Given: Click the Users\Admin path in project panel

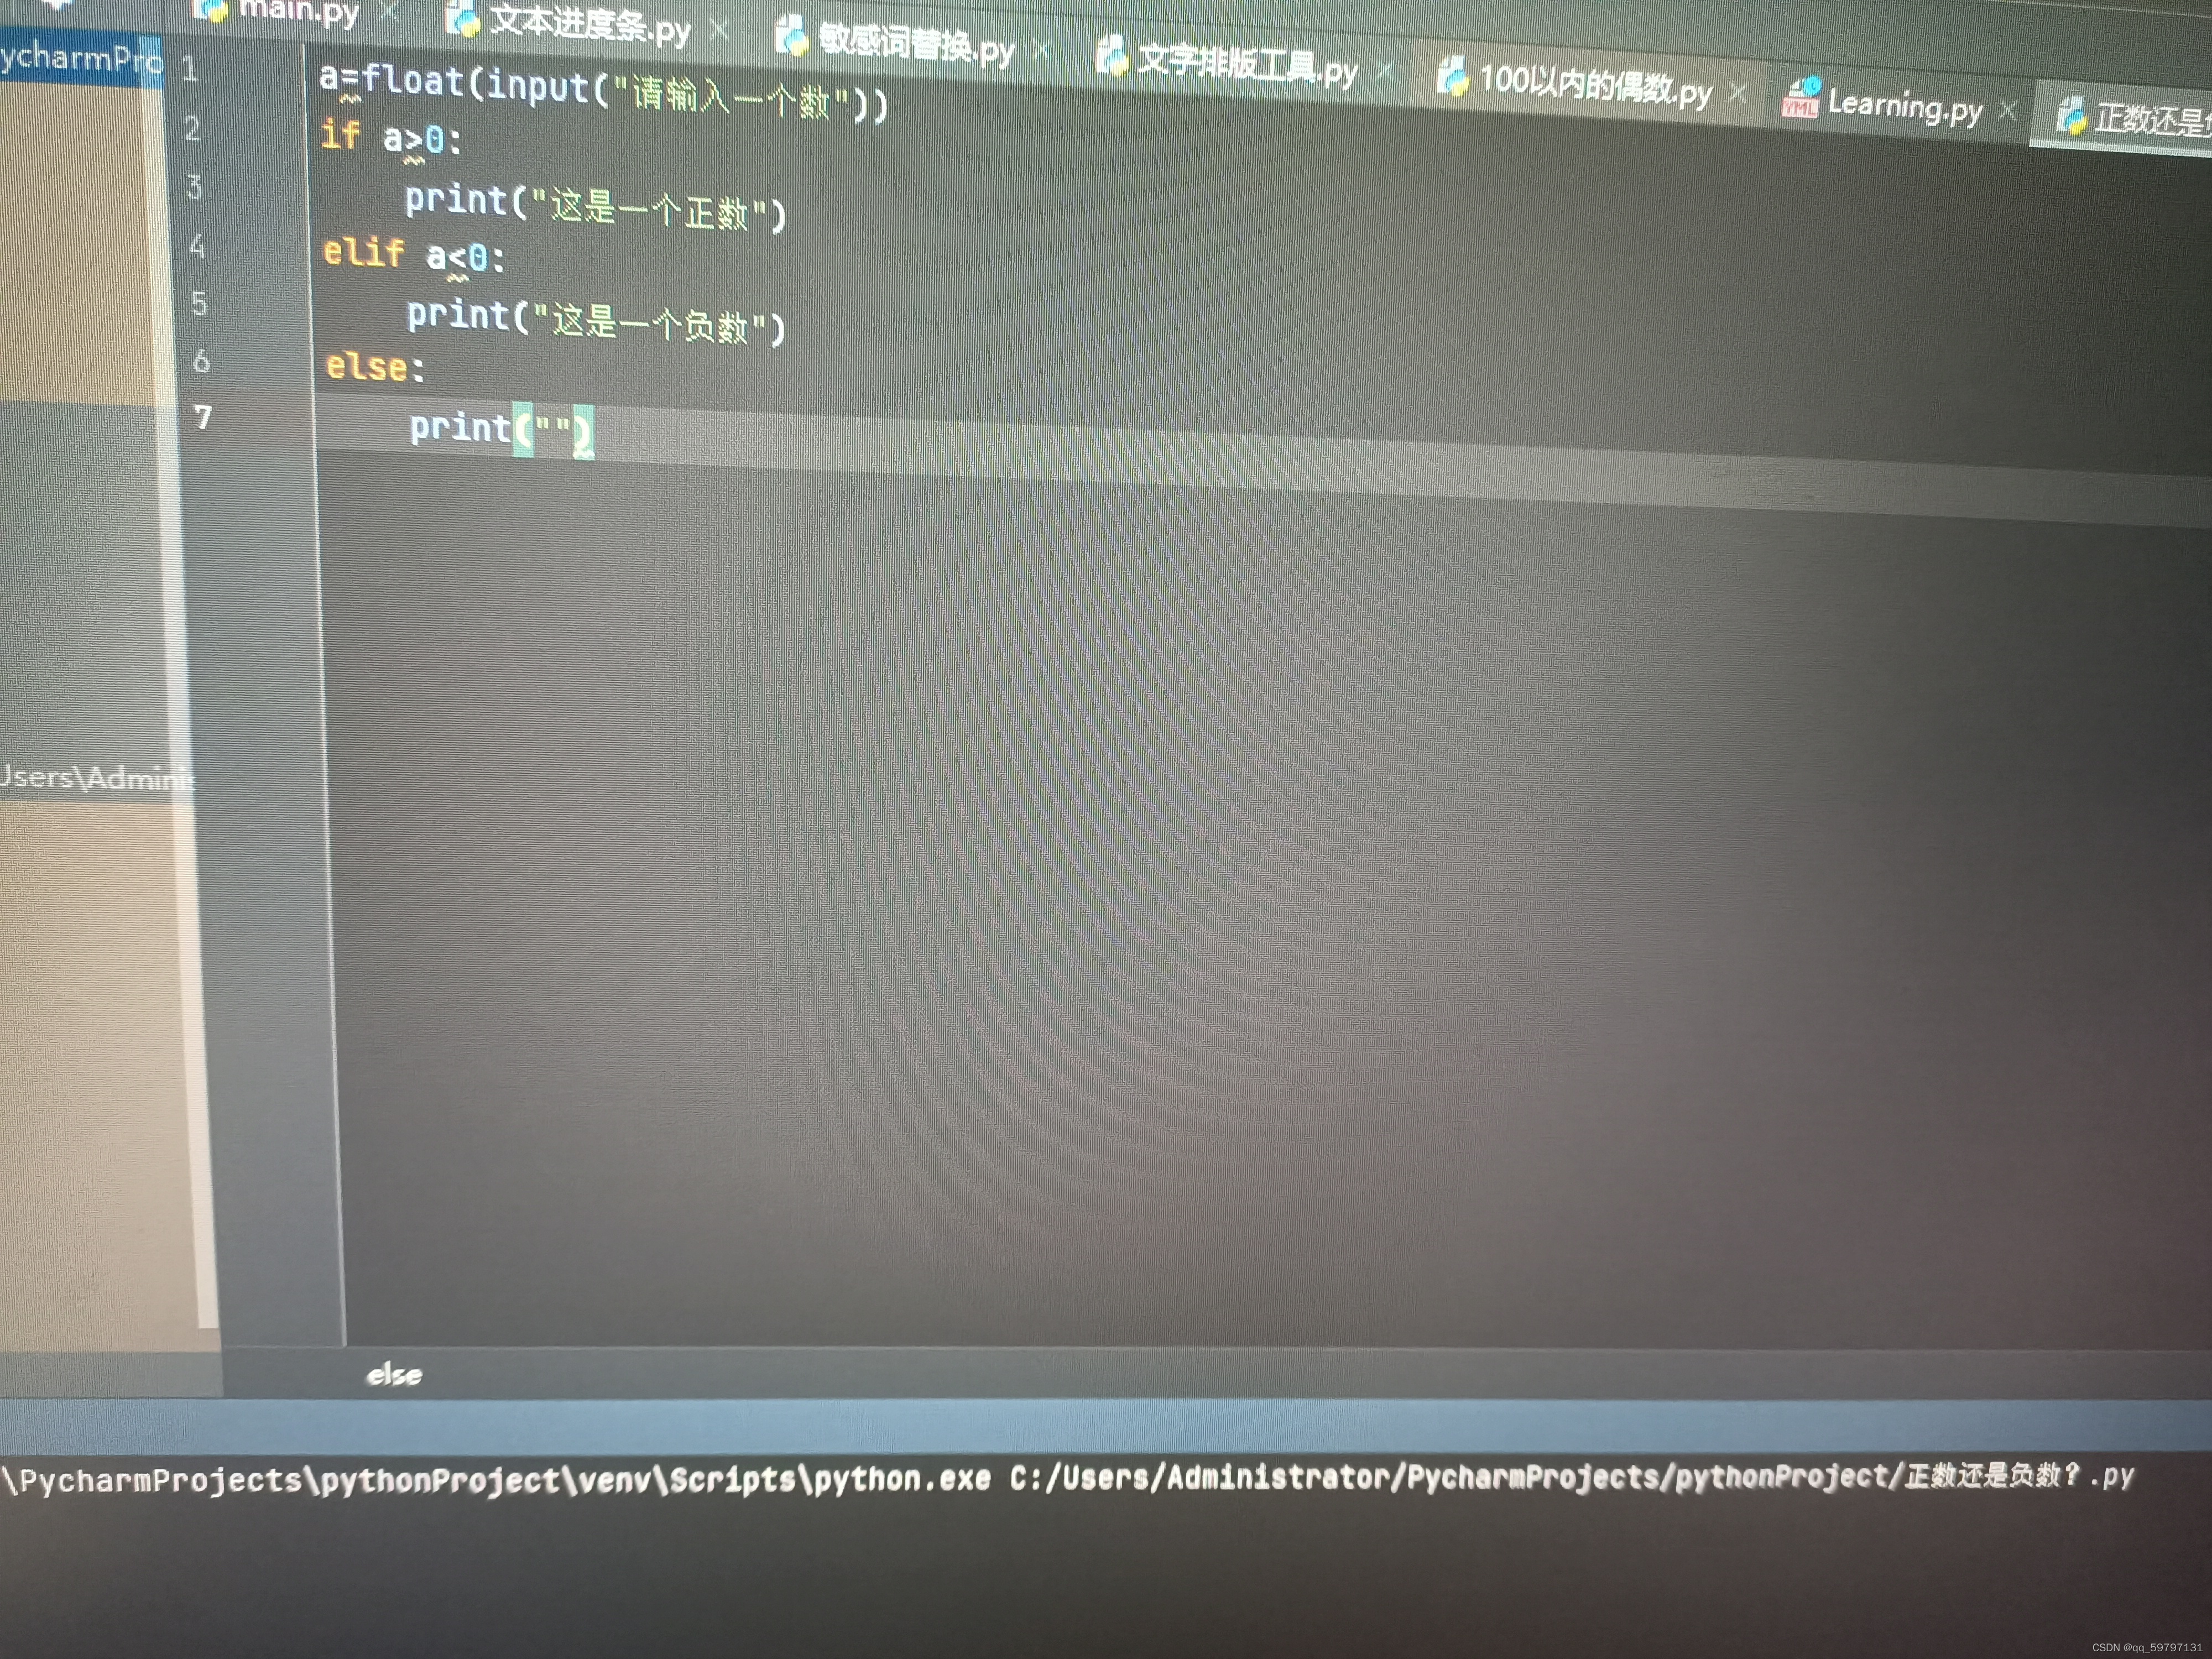Looking at the screenshot, I should pyautogui.click(x=95, y=777).
